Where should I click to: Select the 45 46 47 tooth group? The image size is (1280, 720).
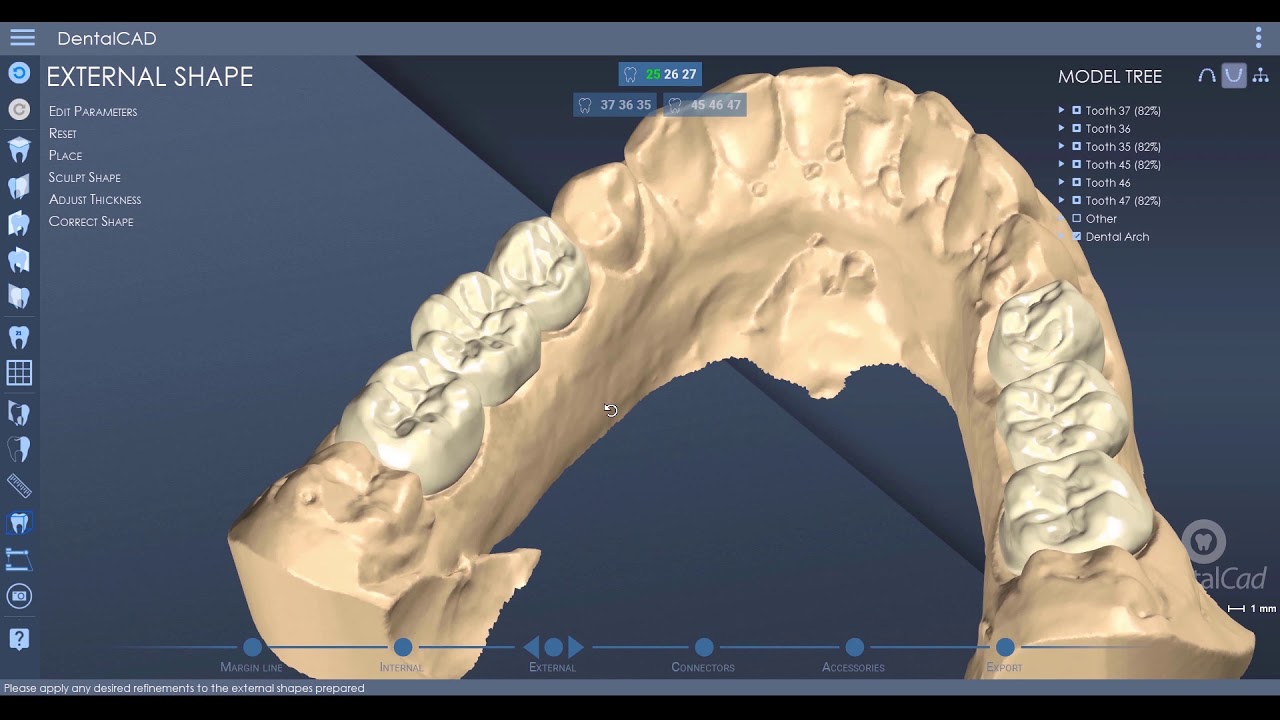pyautogui.click(x=705, y=105)
